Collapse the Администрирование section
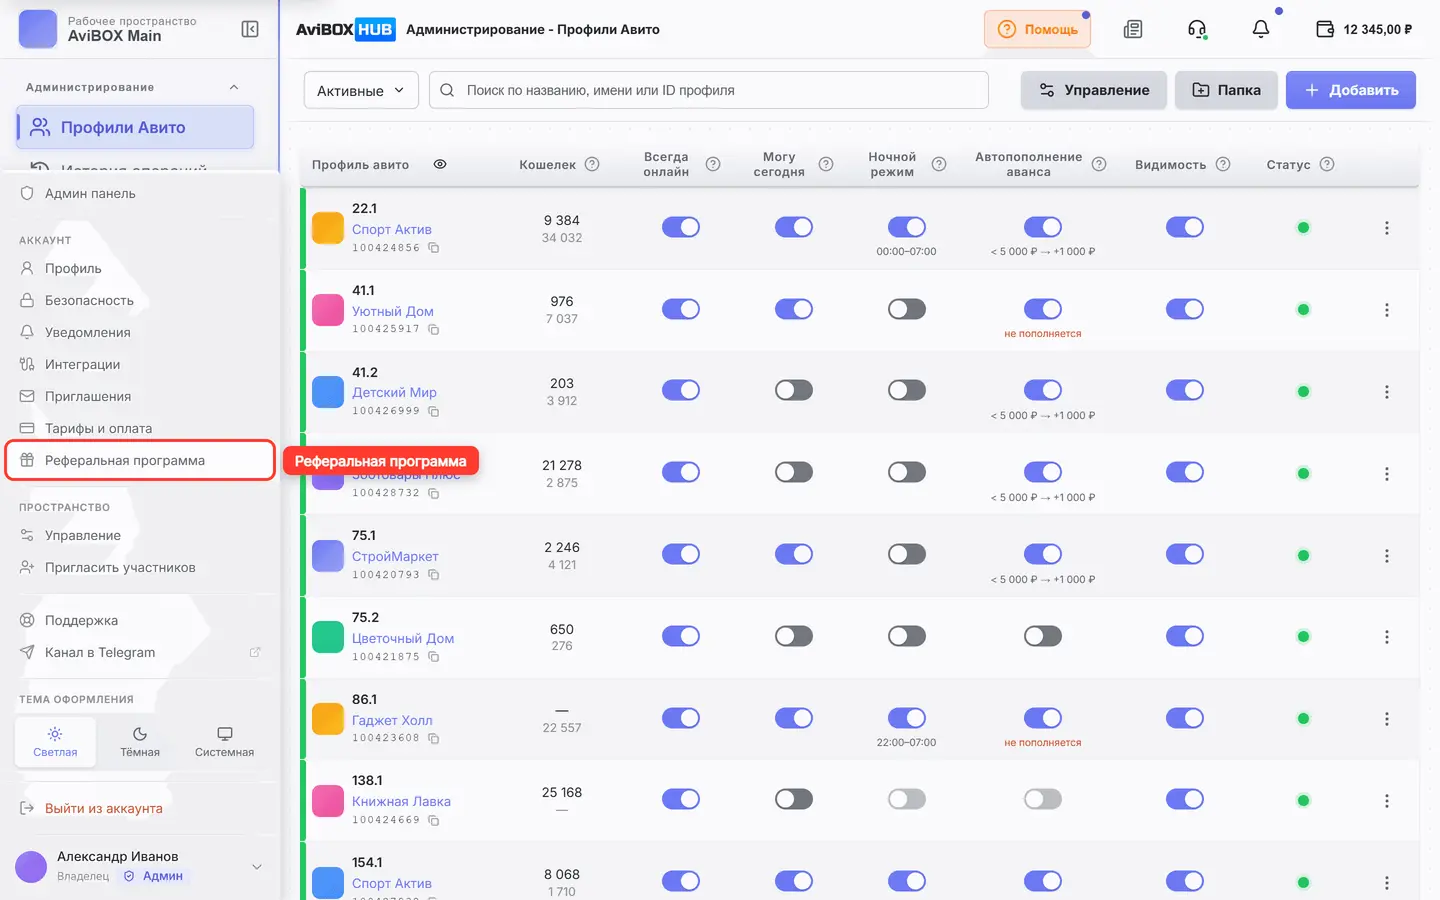The width and height of the screenshot is (1440, 900). [x=234, y=87]
